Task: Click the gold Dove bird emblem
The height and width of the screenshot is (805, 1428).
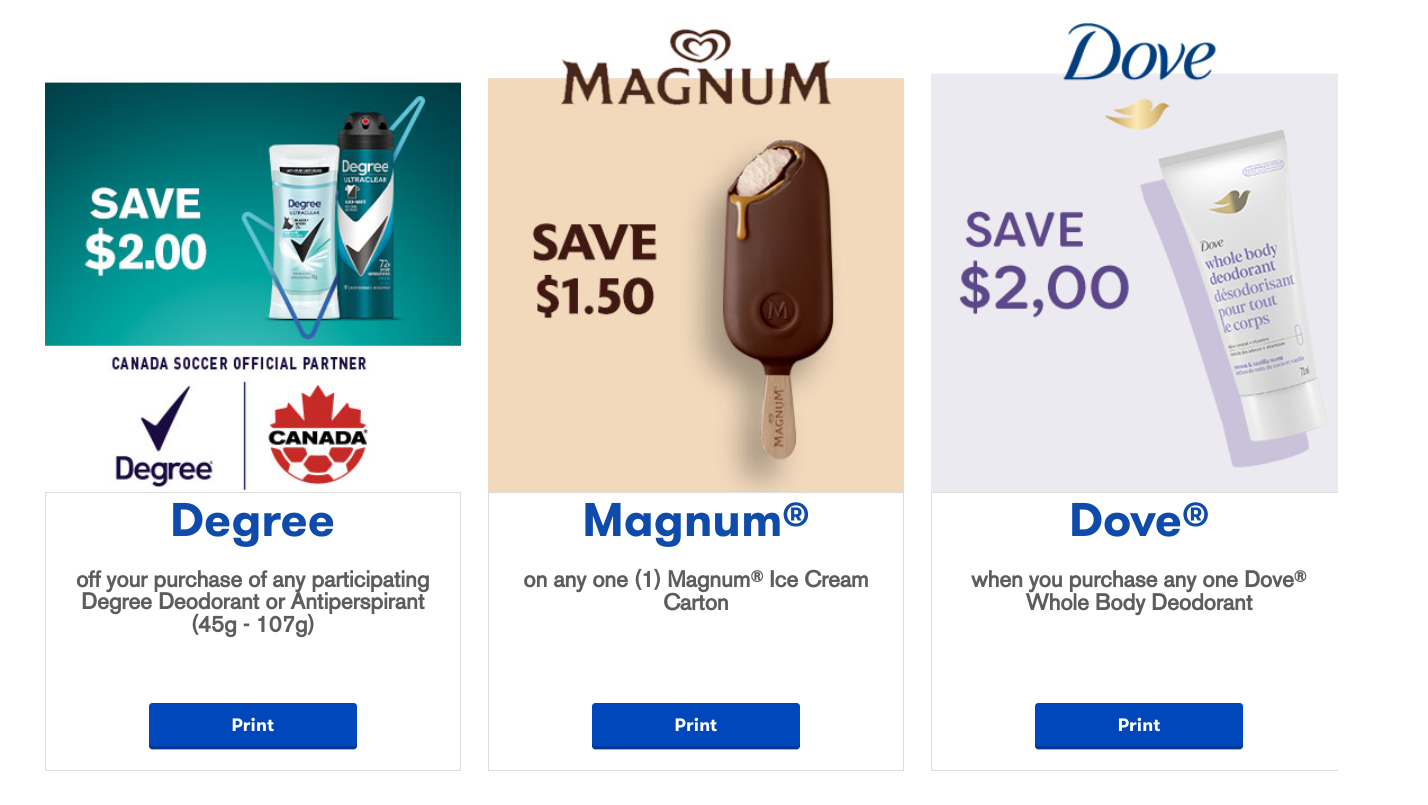Action: point(1137,113)
